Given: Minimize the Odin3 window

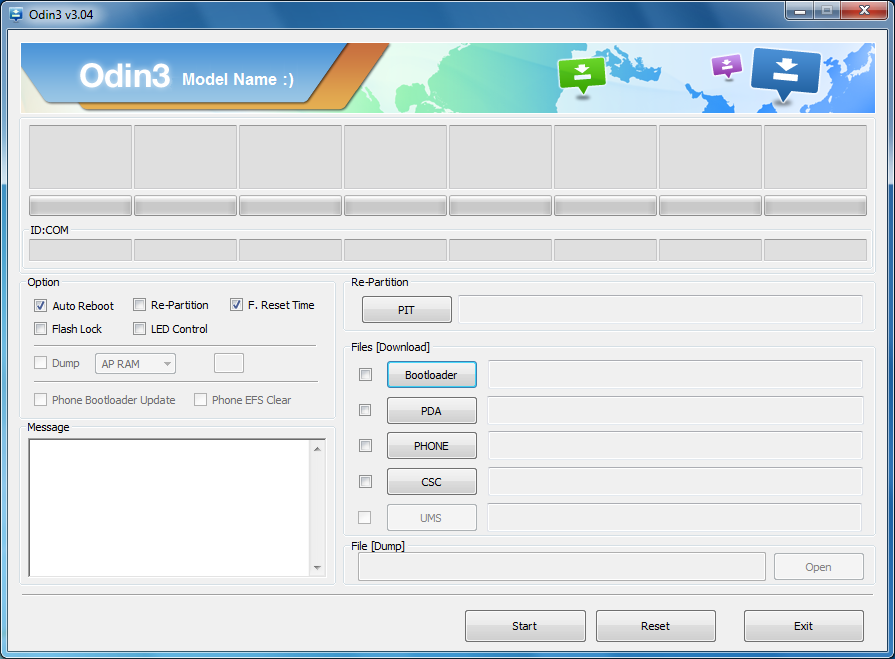Looking at the screenshot, I should pyautogui.click(x=800, y=11).
